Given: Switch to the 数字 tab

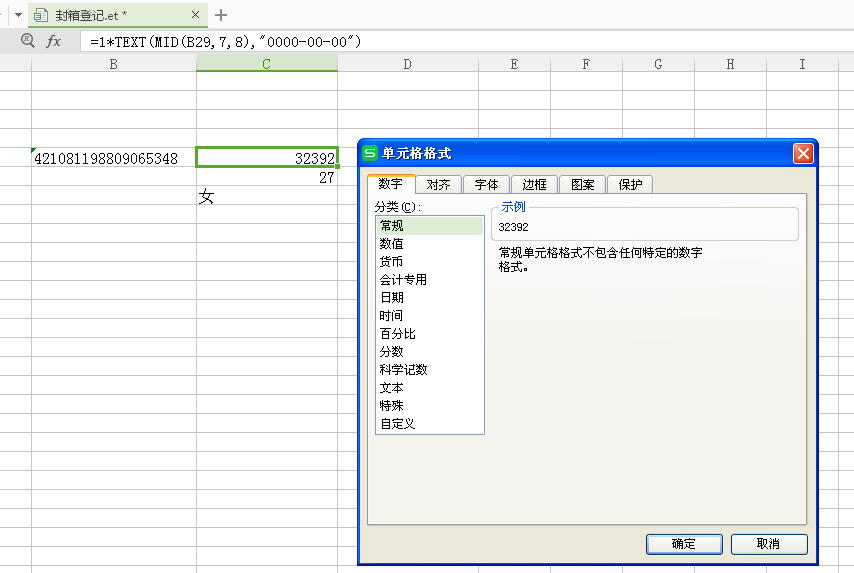Looking at the screenshot, I should click(x=391, y=184).
